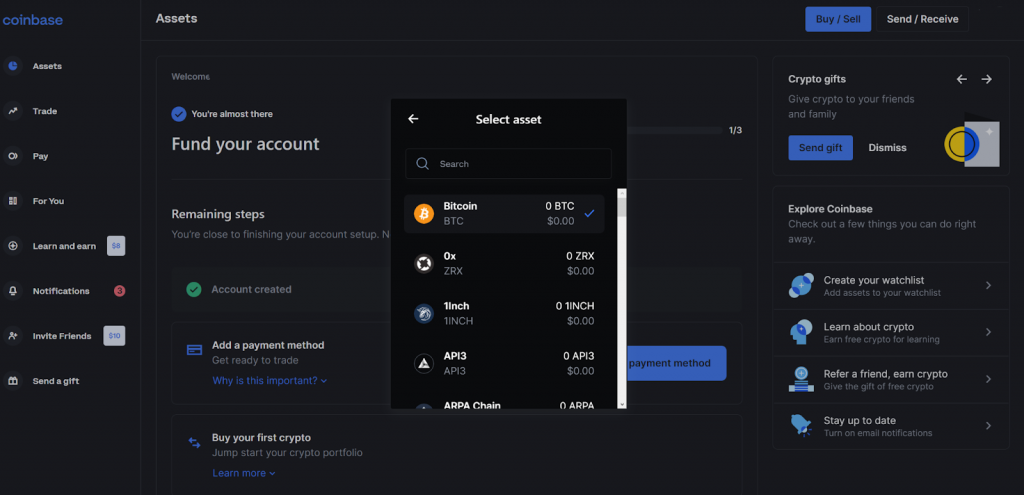Click the asset search field
The height and width of the screenshot is (495, 1024).
pos(508,163)
